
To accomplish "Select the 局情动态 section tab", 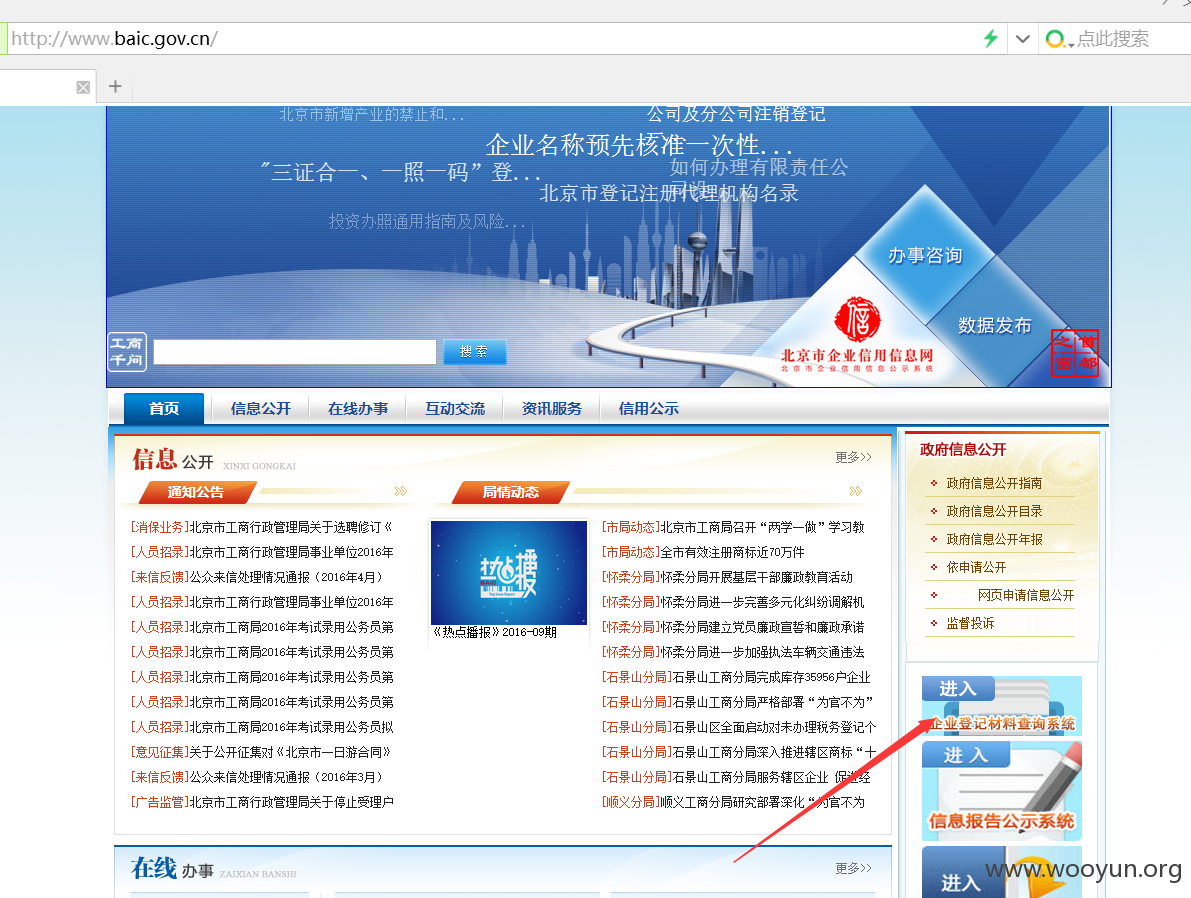I will tap(510, 492).
